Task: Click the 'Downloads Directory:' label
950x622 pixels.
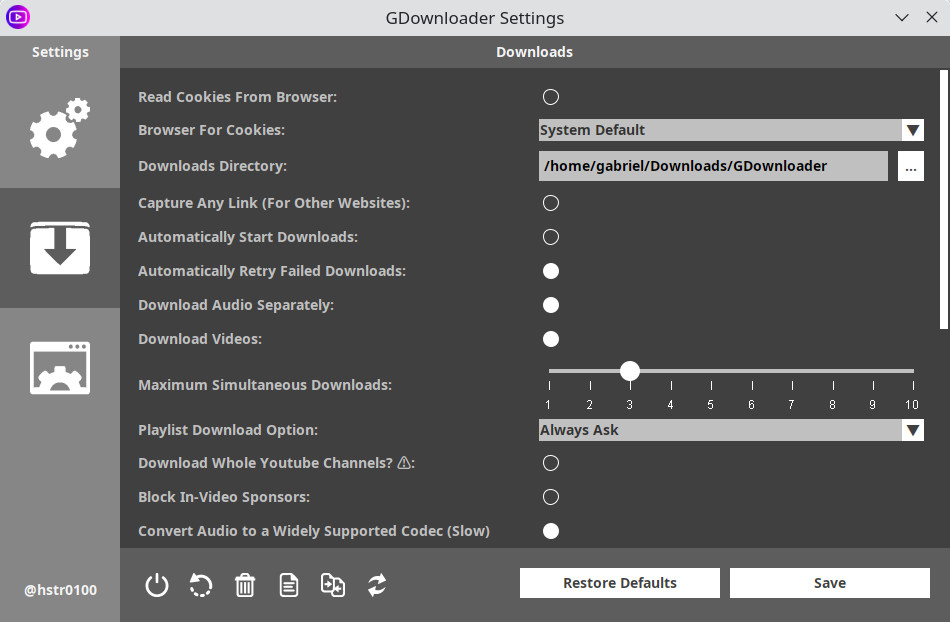Action: (213, 166)
